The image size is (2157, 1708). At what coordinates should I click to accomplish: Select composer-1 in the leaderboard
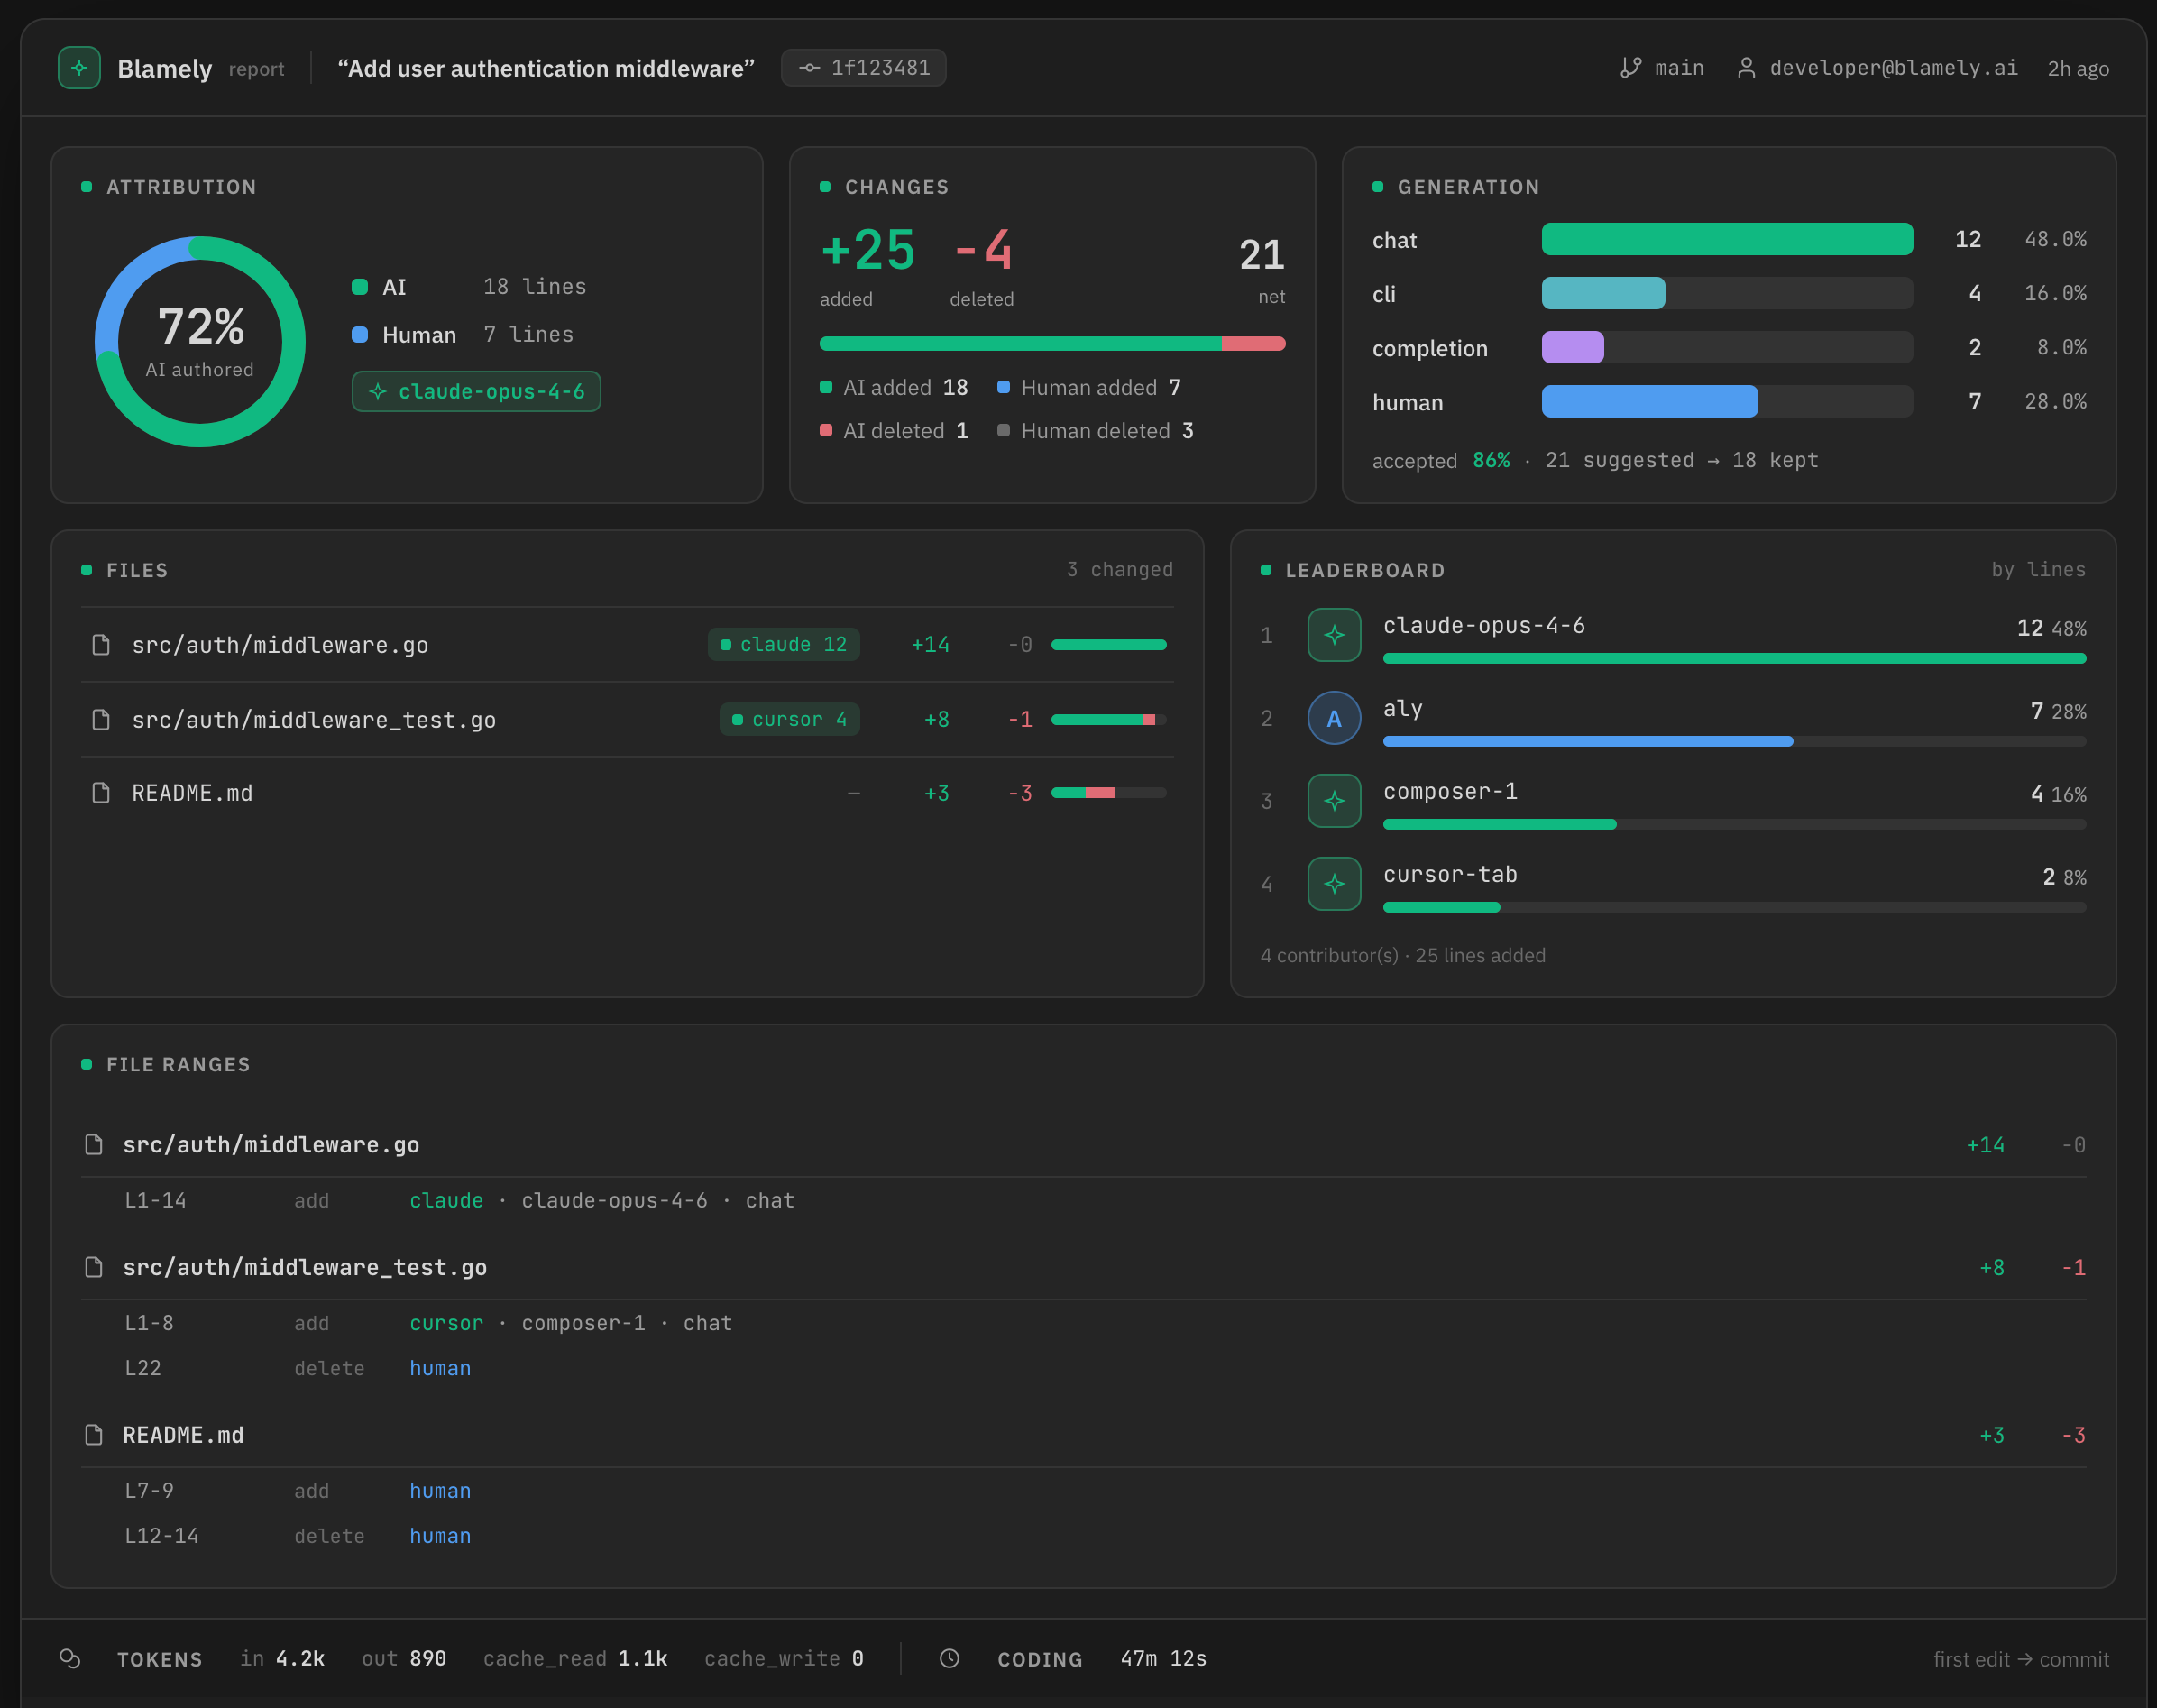1450,792
